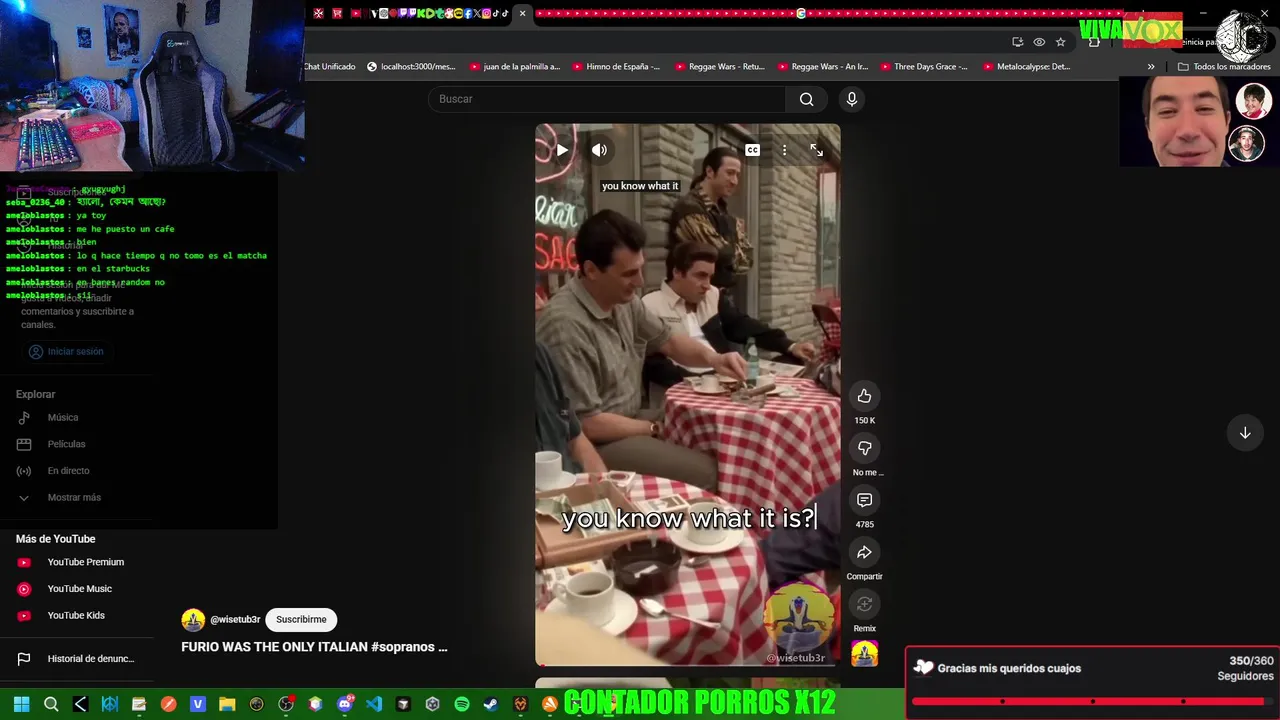The width and height of the screenshot is (1280, 720).
Task: Open the browser extensions puzzle icon
Action: 1094,42
